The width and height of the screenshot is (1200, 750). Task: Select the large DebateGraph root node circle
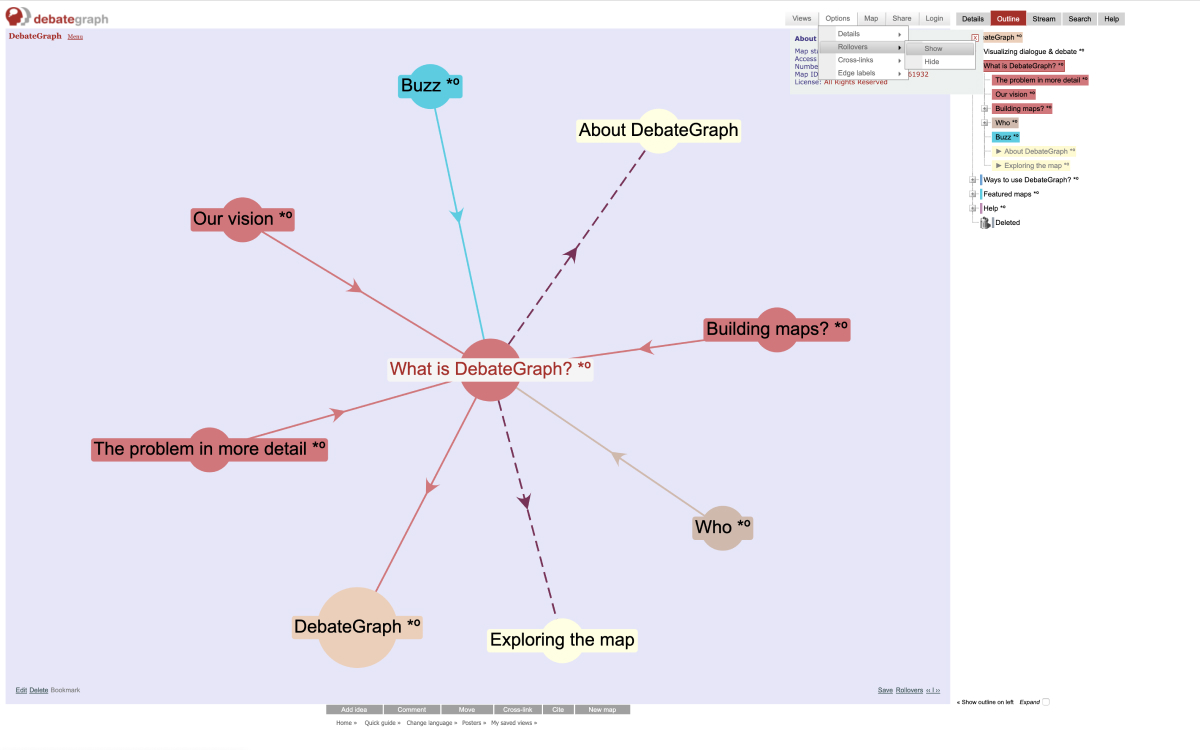(357, 627)
